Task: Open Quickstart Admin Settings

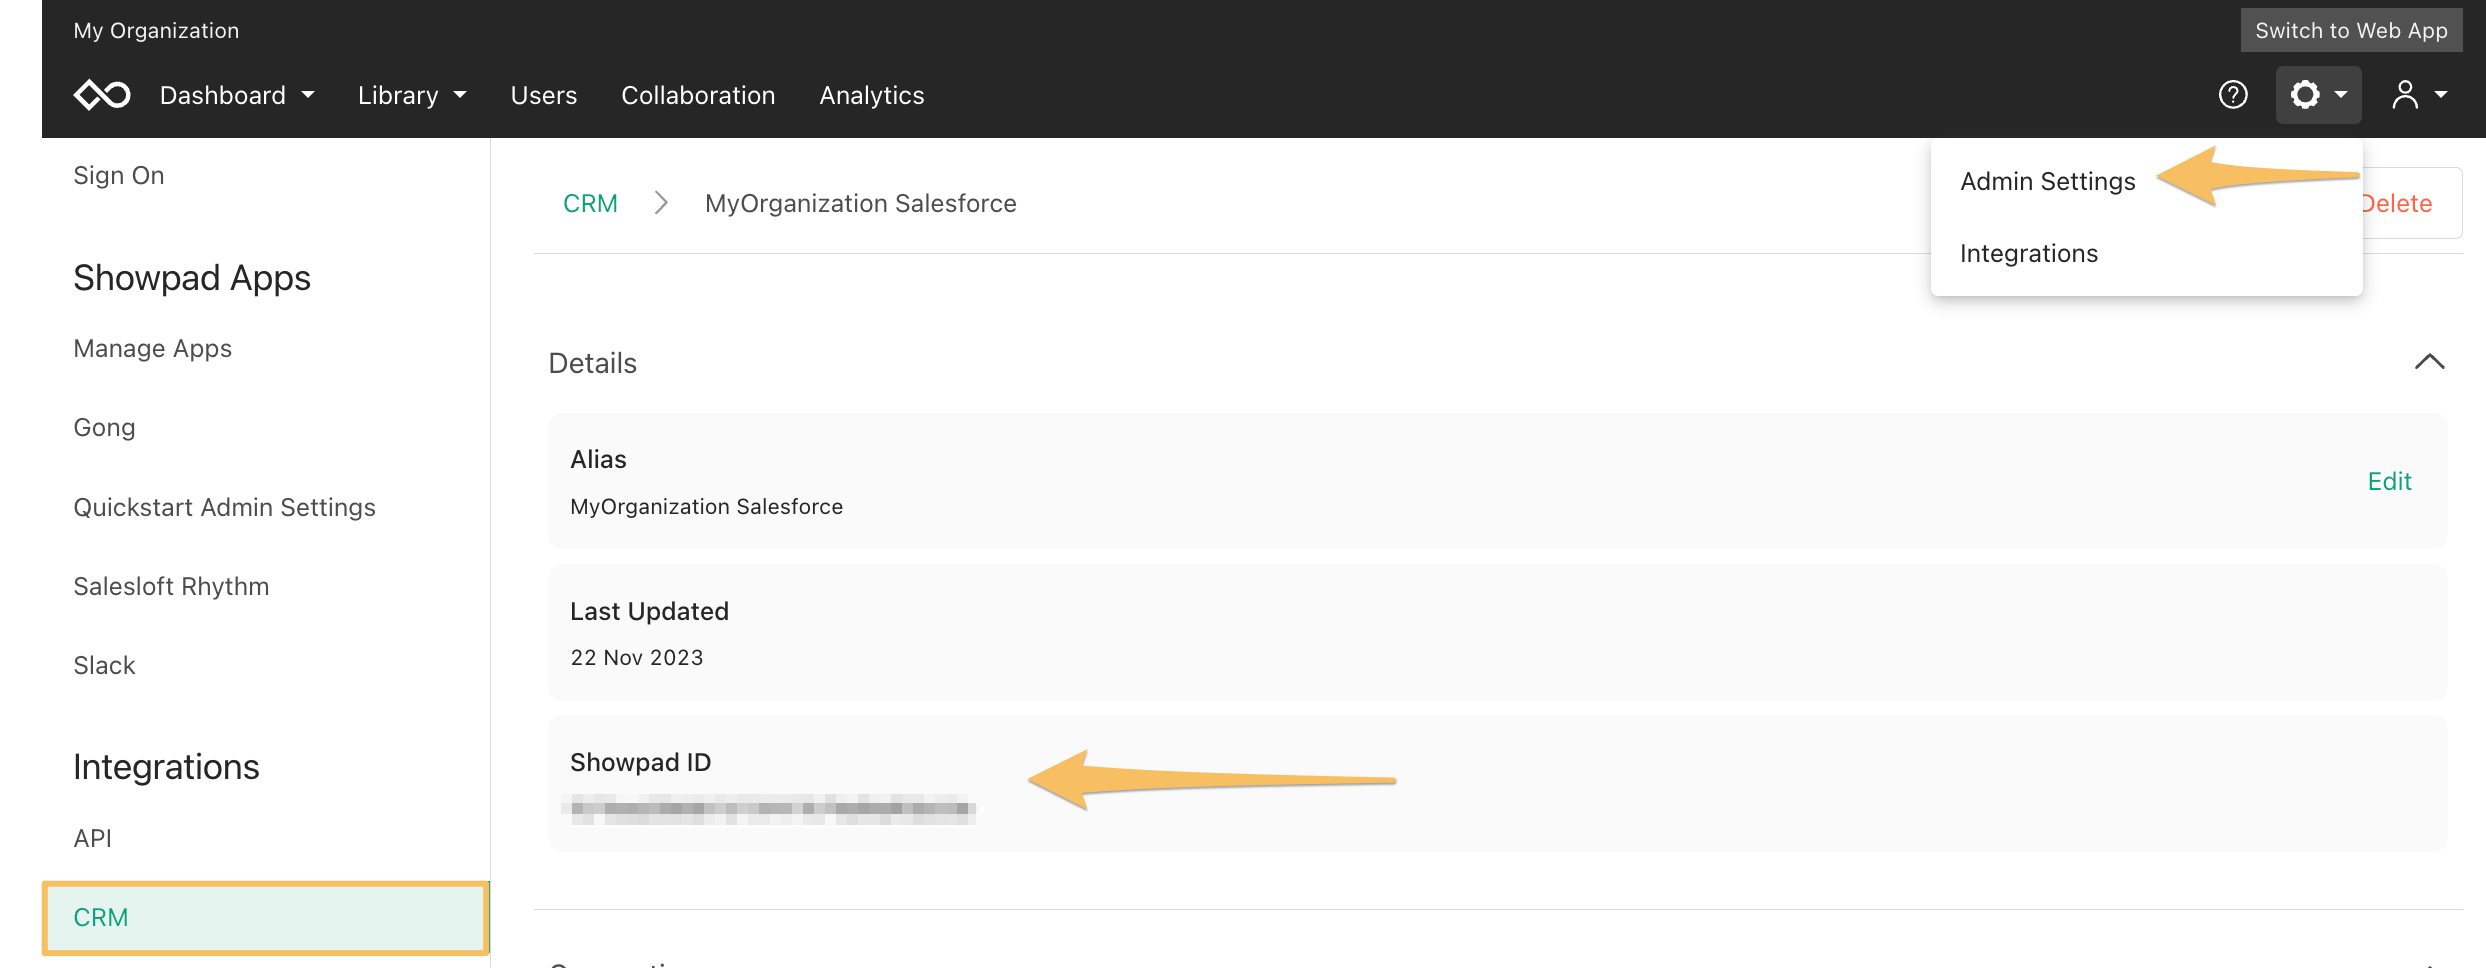Action: tap(224, 507)
